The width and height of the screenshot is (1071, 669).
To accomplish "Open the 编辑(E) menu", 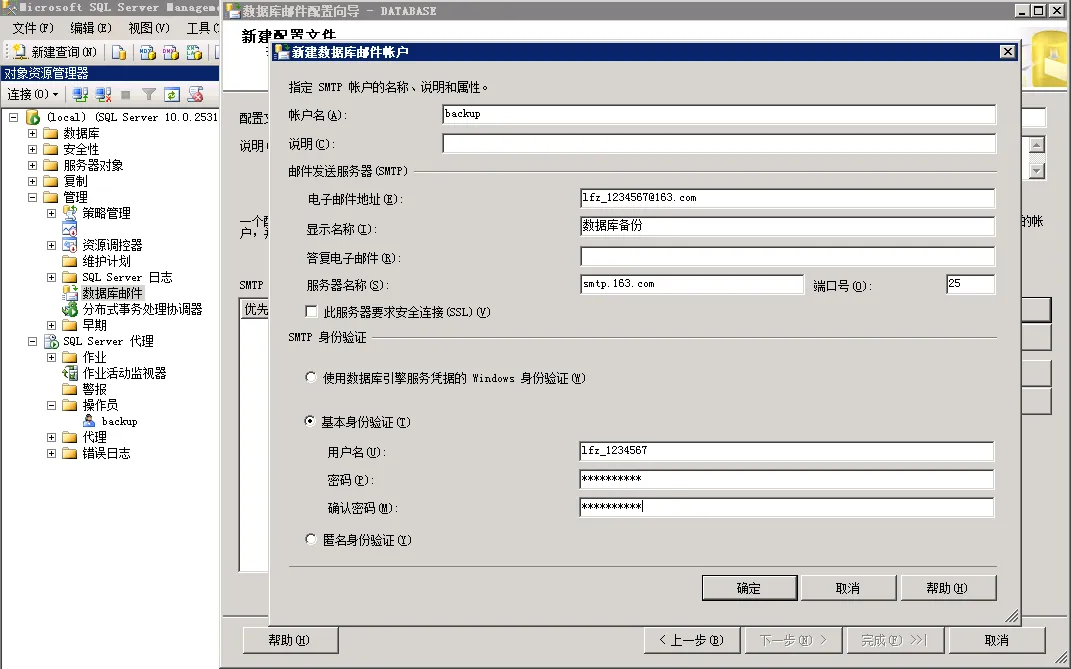I will tap(91, 28).
